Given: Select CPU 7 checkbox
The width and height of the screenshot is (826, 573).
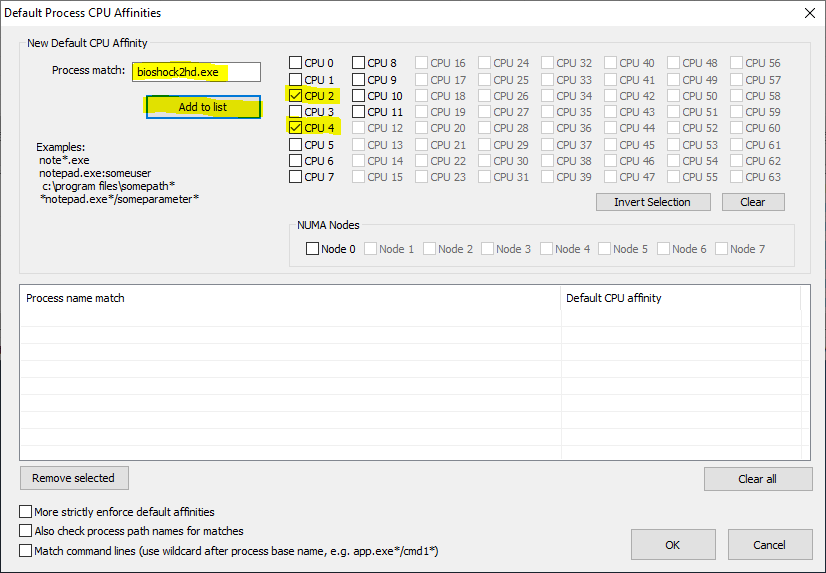Looking at the screenshot, I should pyautogui.click(x=296, y=177).
